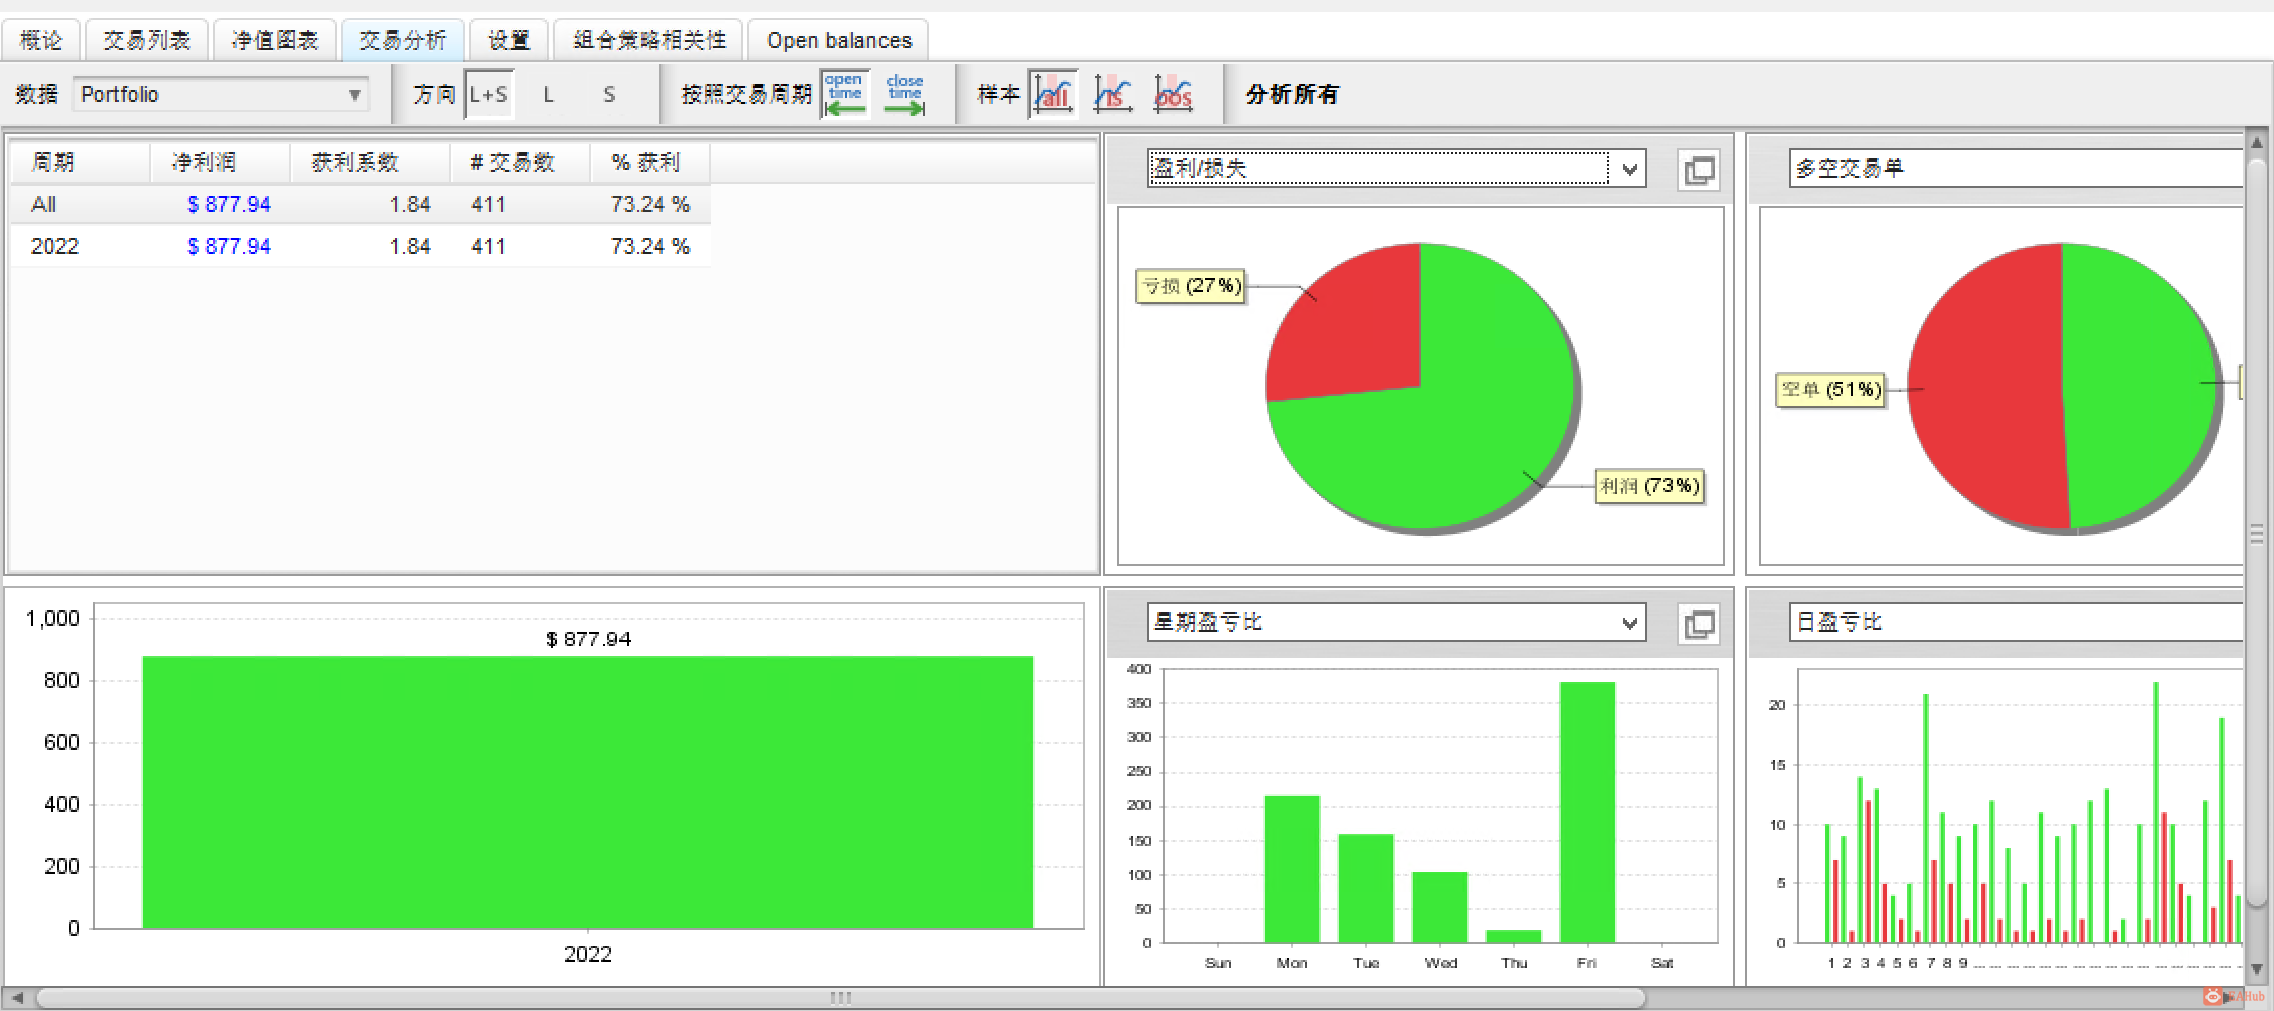This screenshot has width=2274, height=1011.
Task: Click the 2022 label under the bar chart
Action: (x=588, y=954)
